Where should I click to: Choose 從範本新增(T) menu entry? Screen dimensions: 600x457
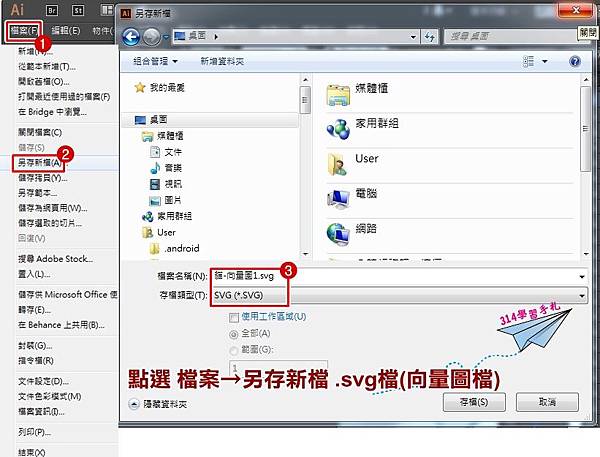[x=47, y=67]
